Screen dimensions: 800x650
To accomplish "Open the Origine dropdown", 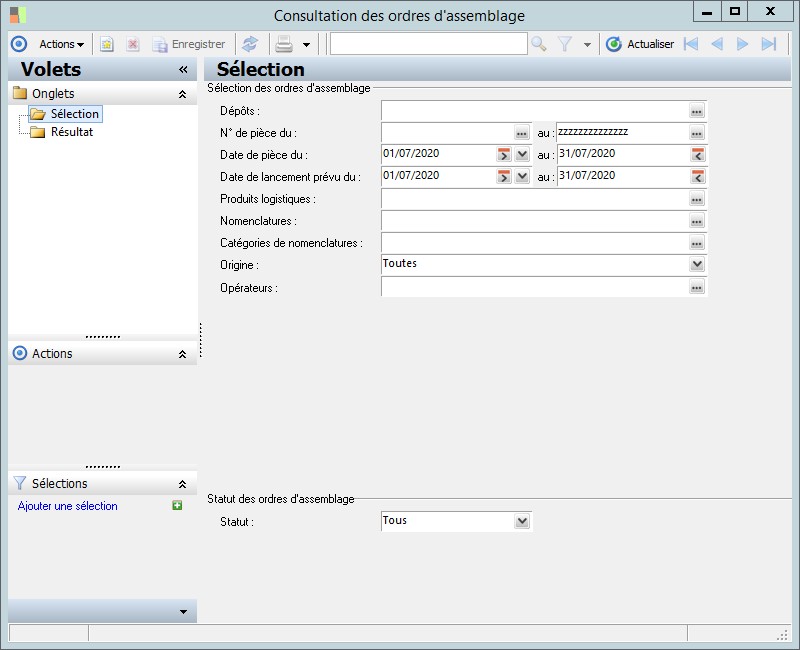I will [697, 265].
